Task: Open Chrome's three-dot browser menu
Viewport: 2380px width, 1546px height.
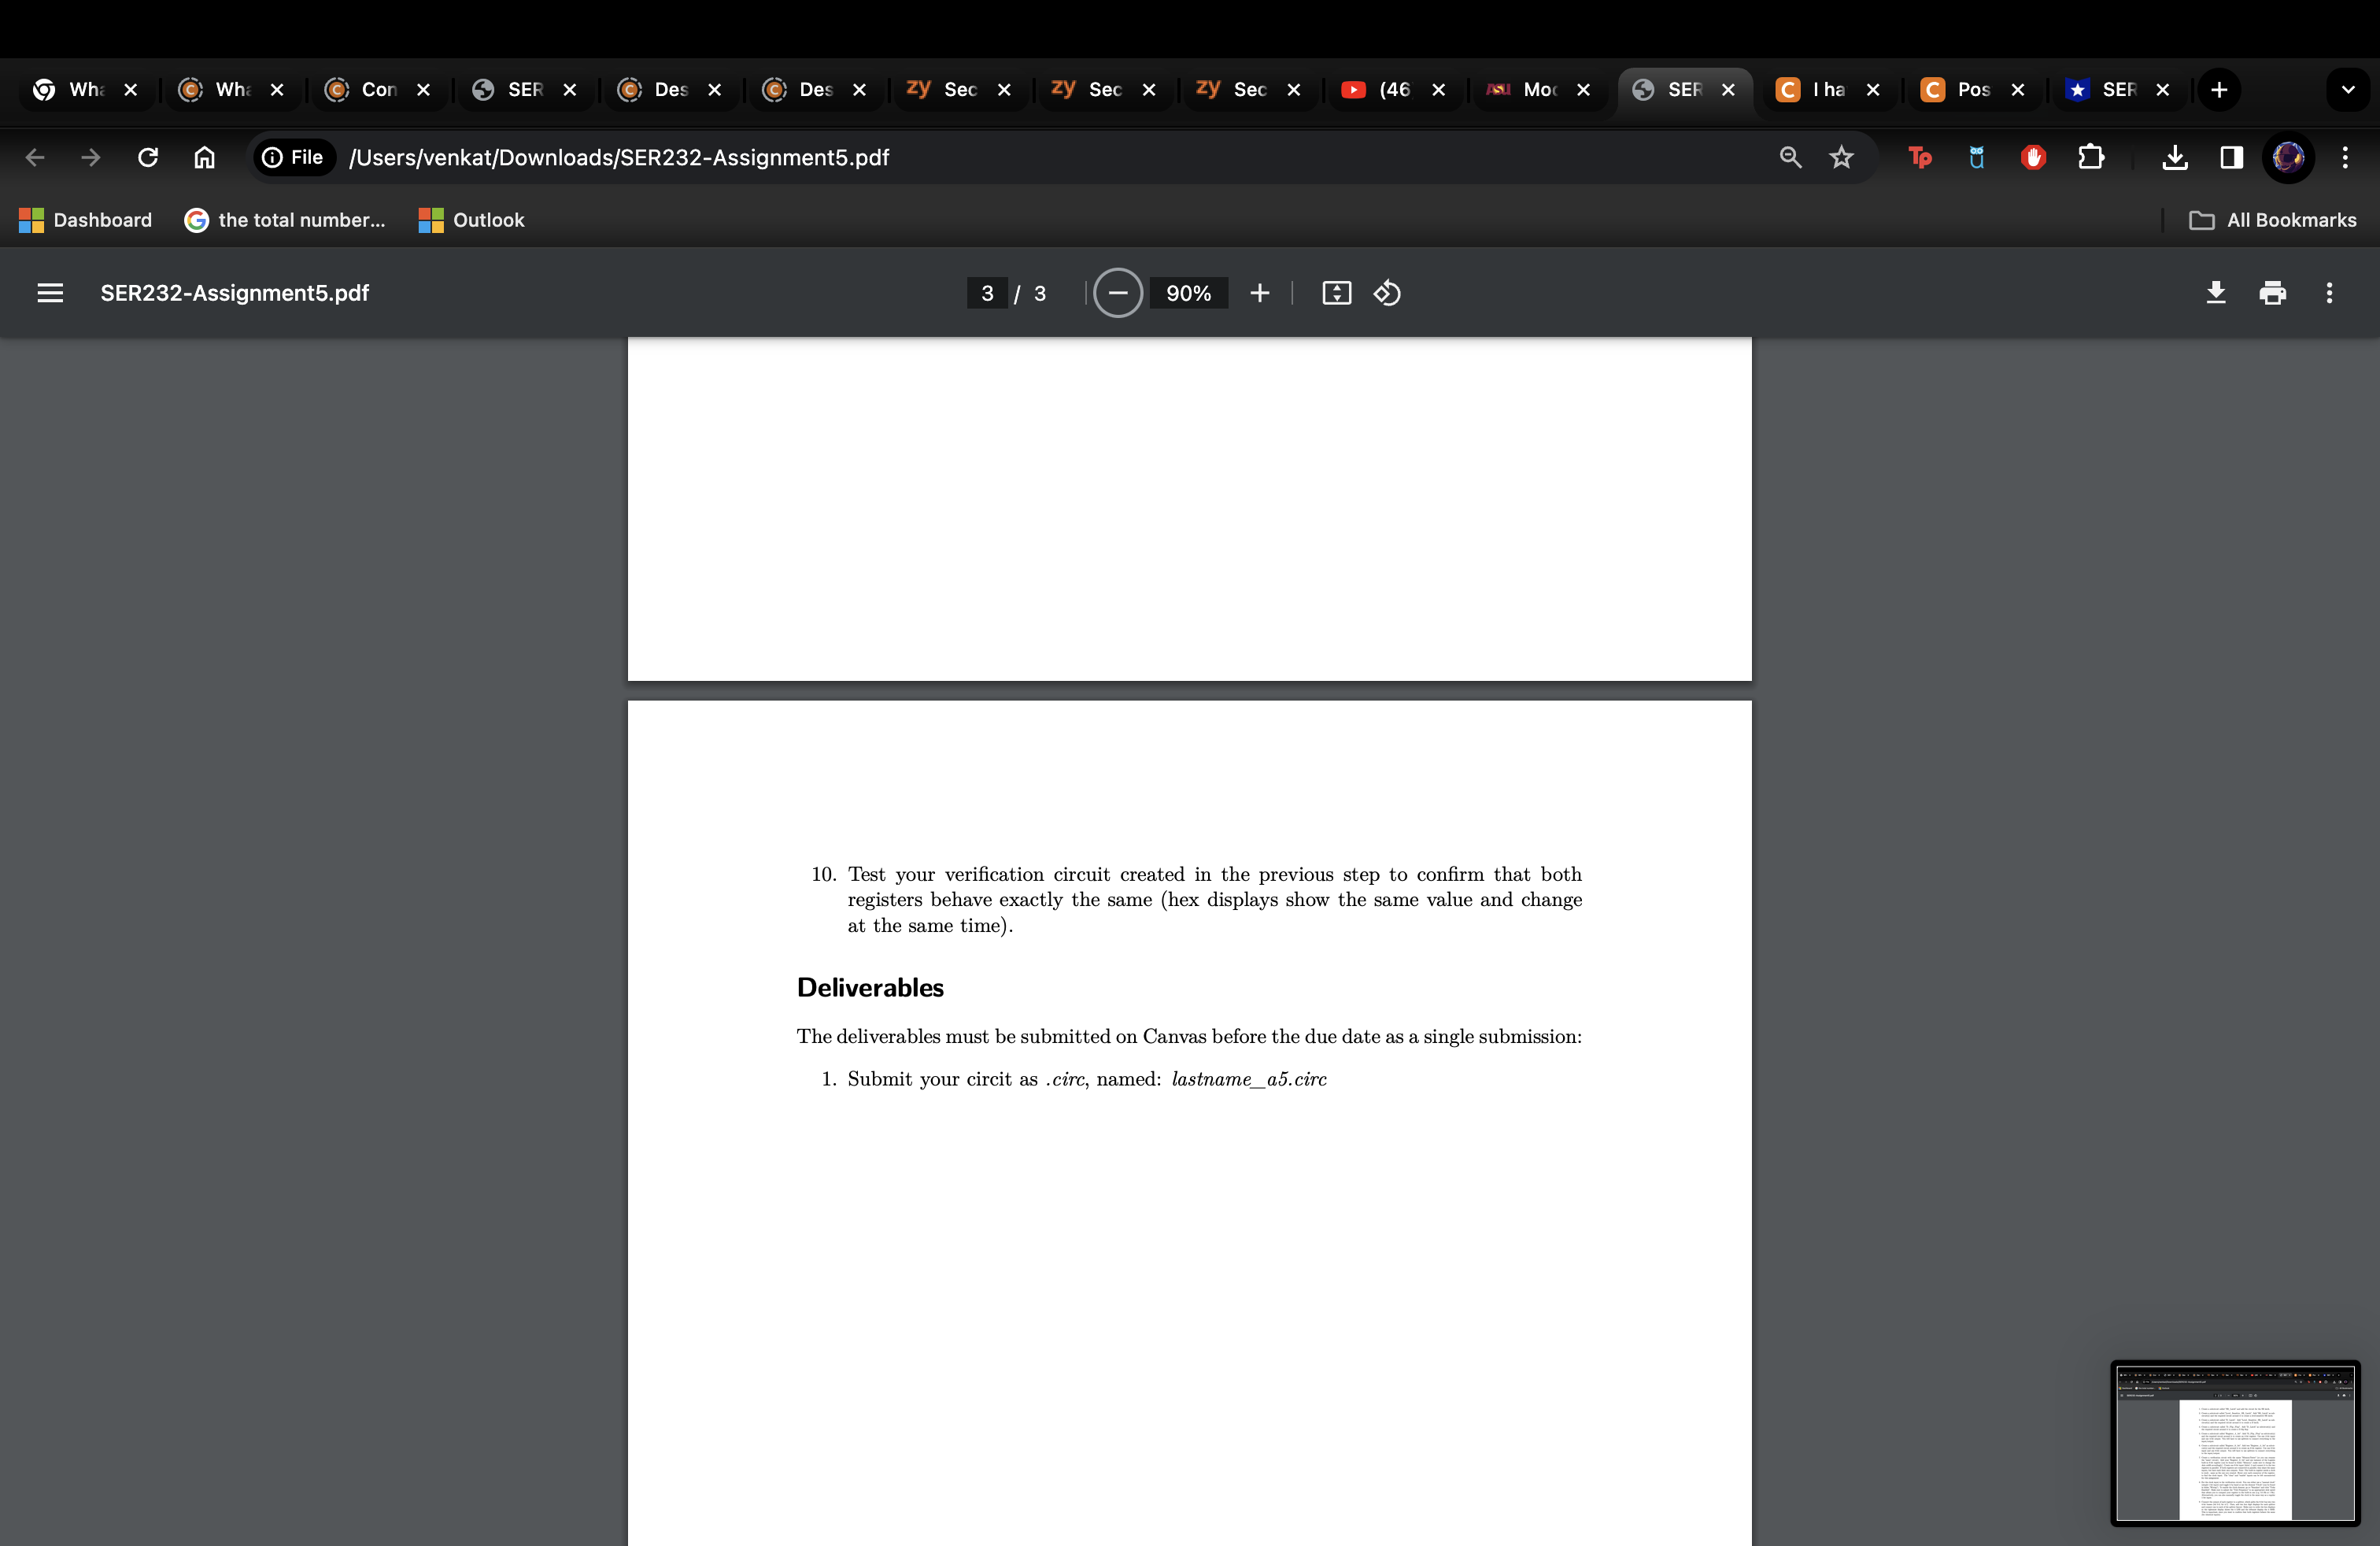Action: pyautogui.click(x=2346, y=157)
